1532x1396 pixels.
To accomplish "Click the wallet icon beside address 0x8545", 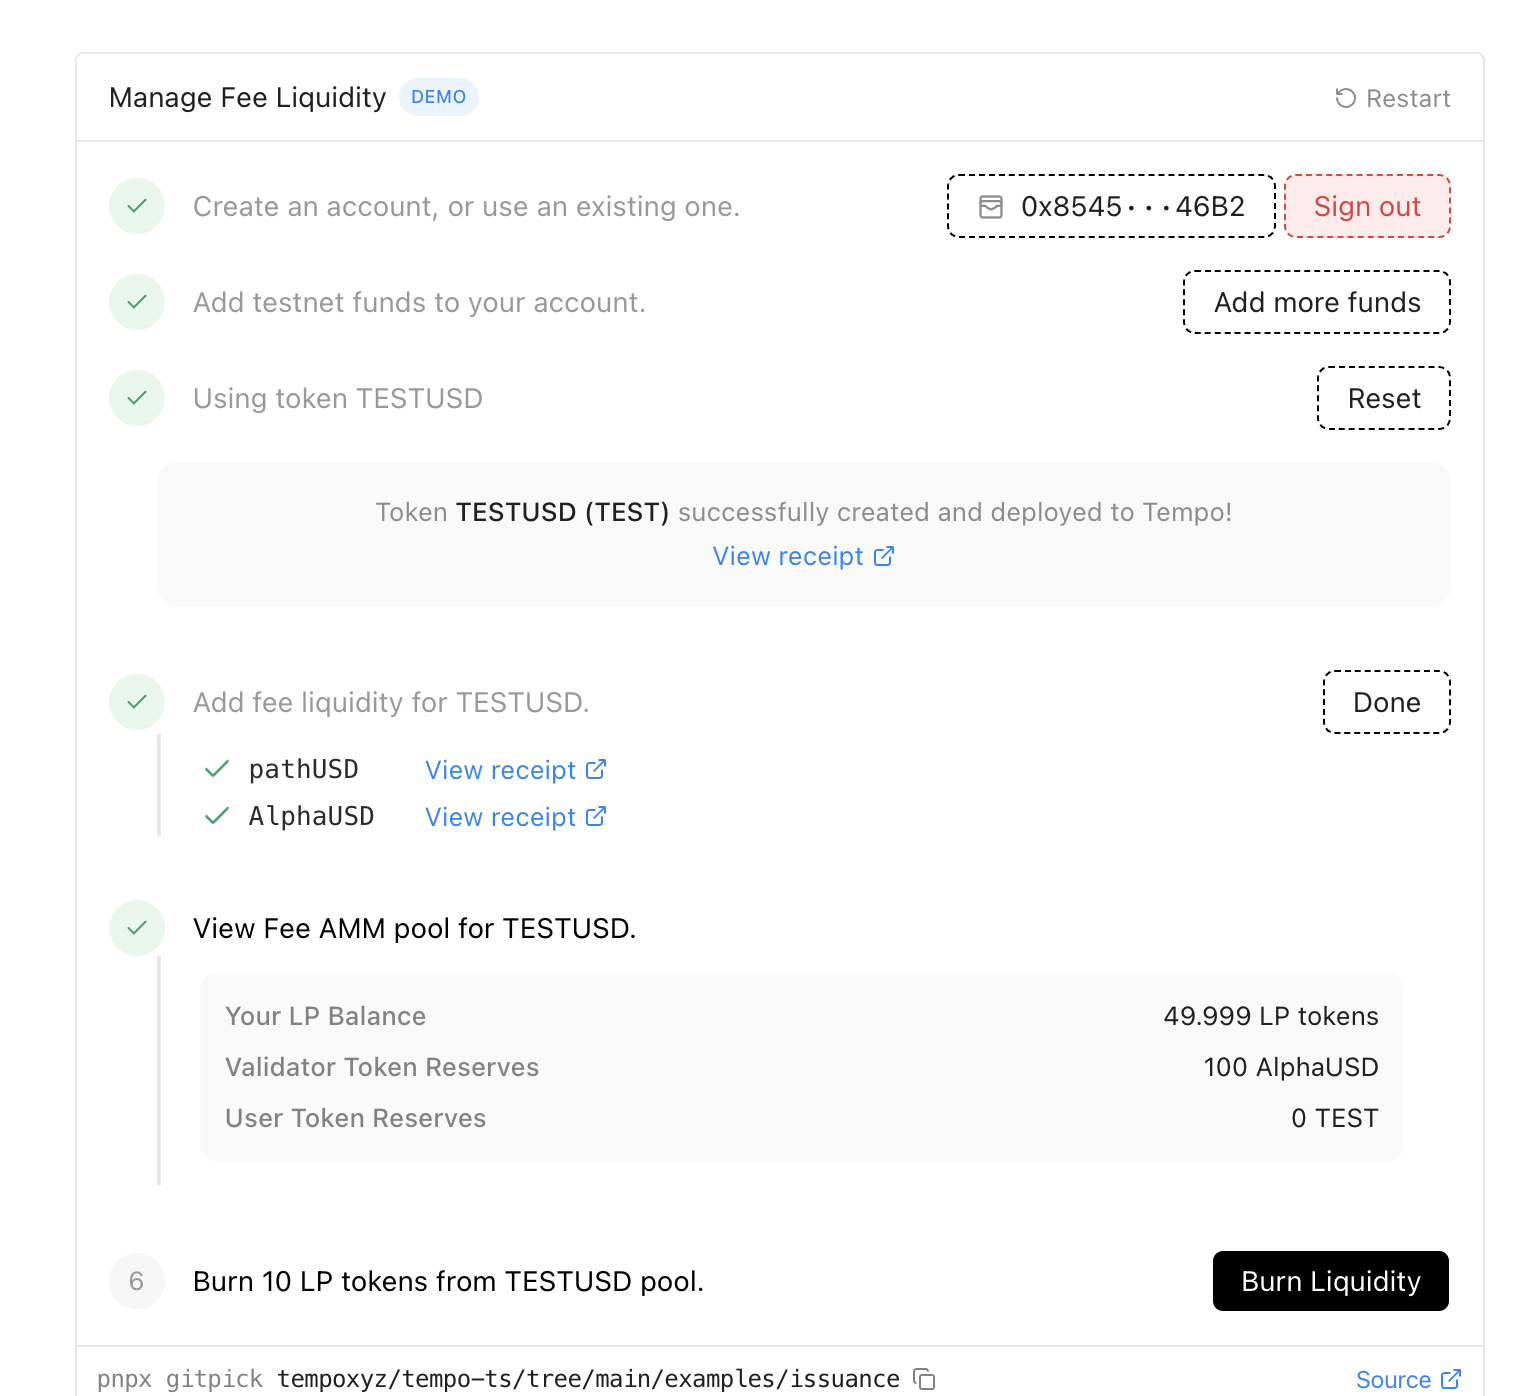I will pos(990,207).
